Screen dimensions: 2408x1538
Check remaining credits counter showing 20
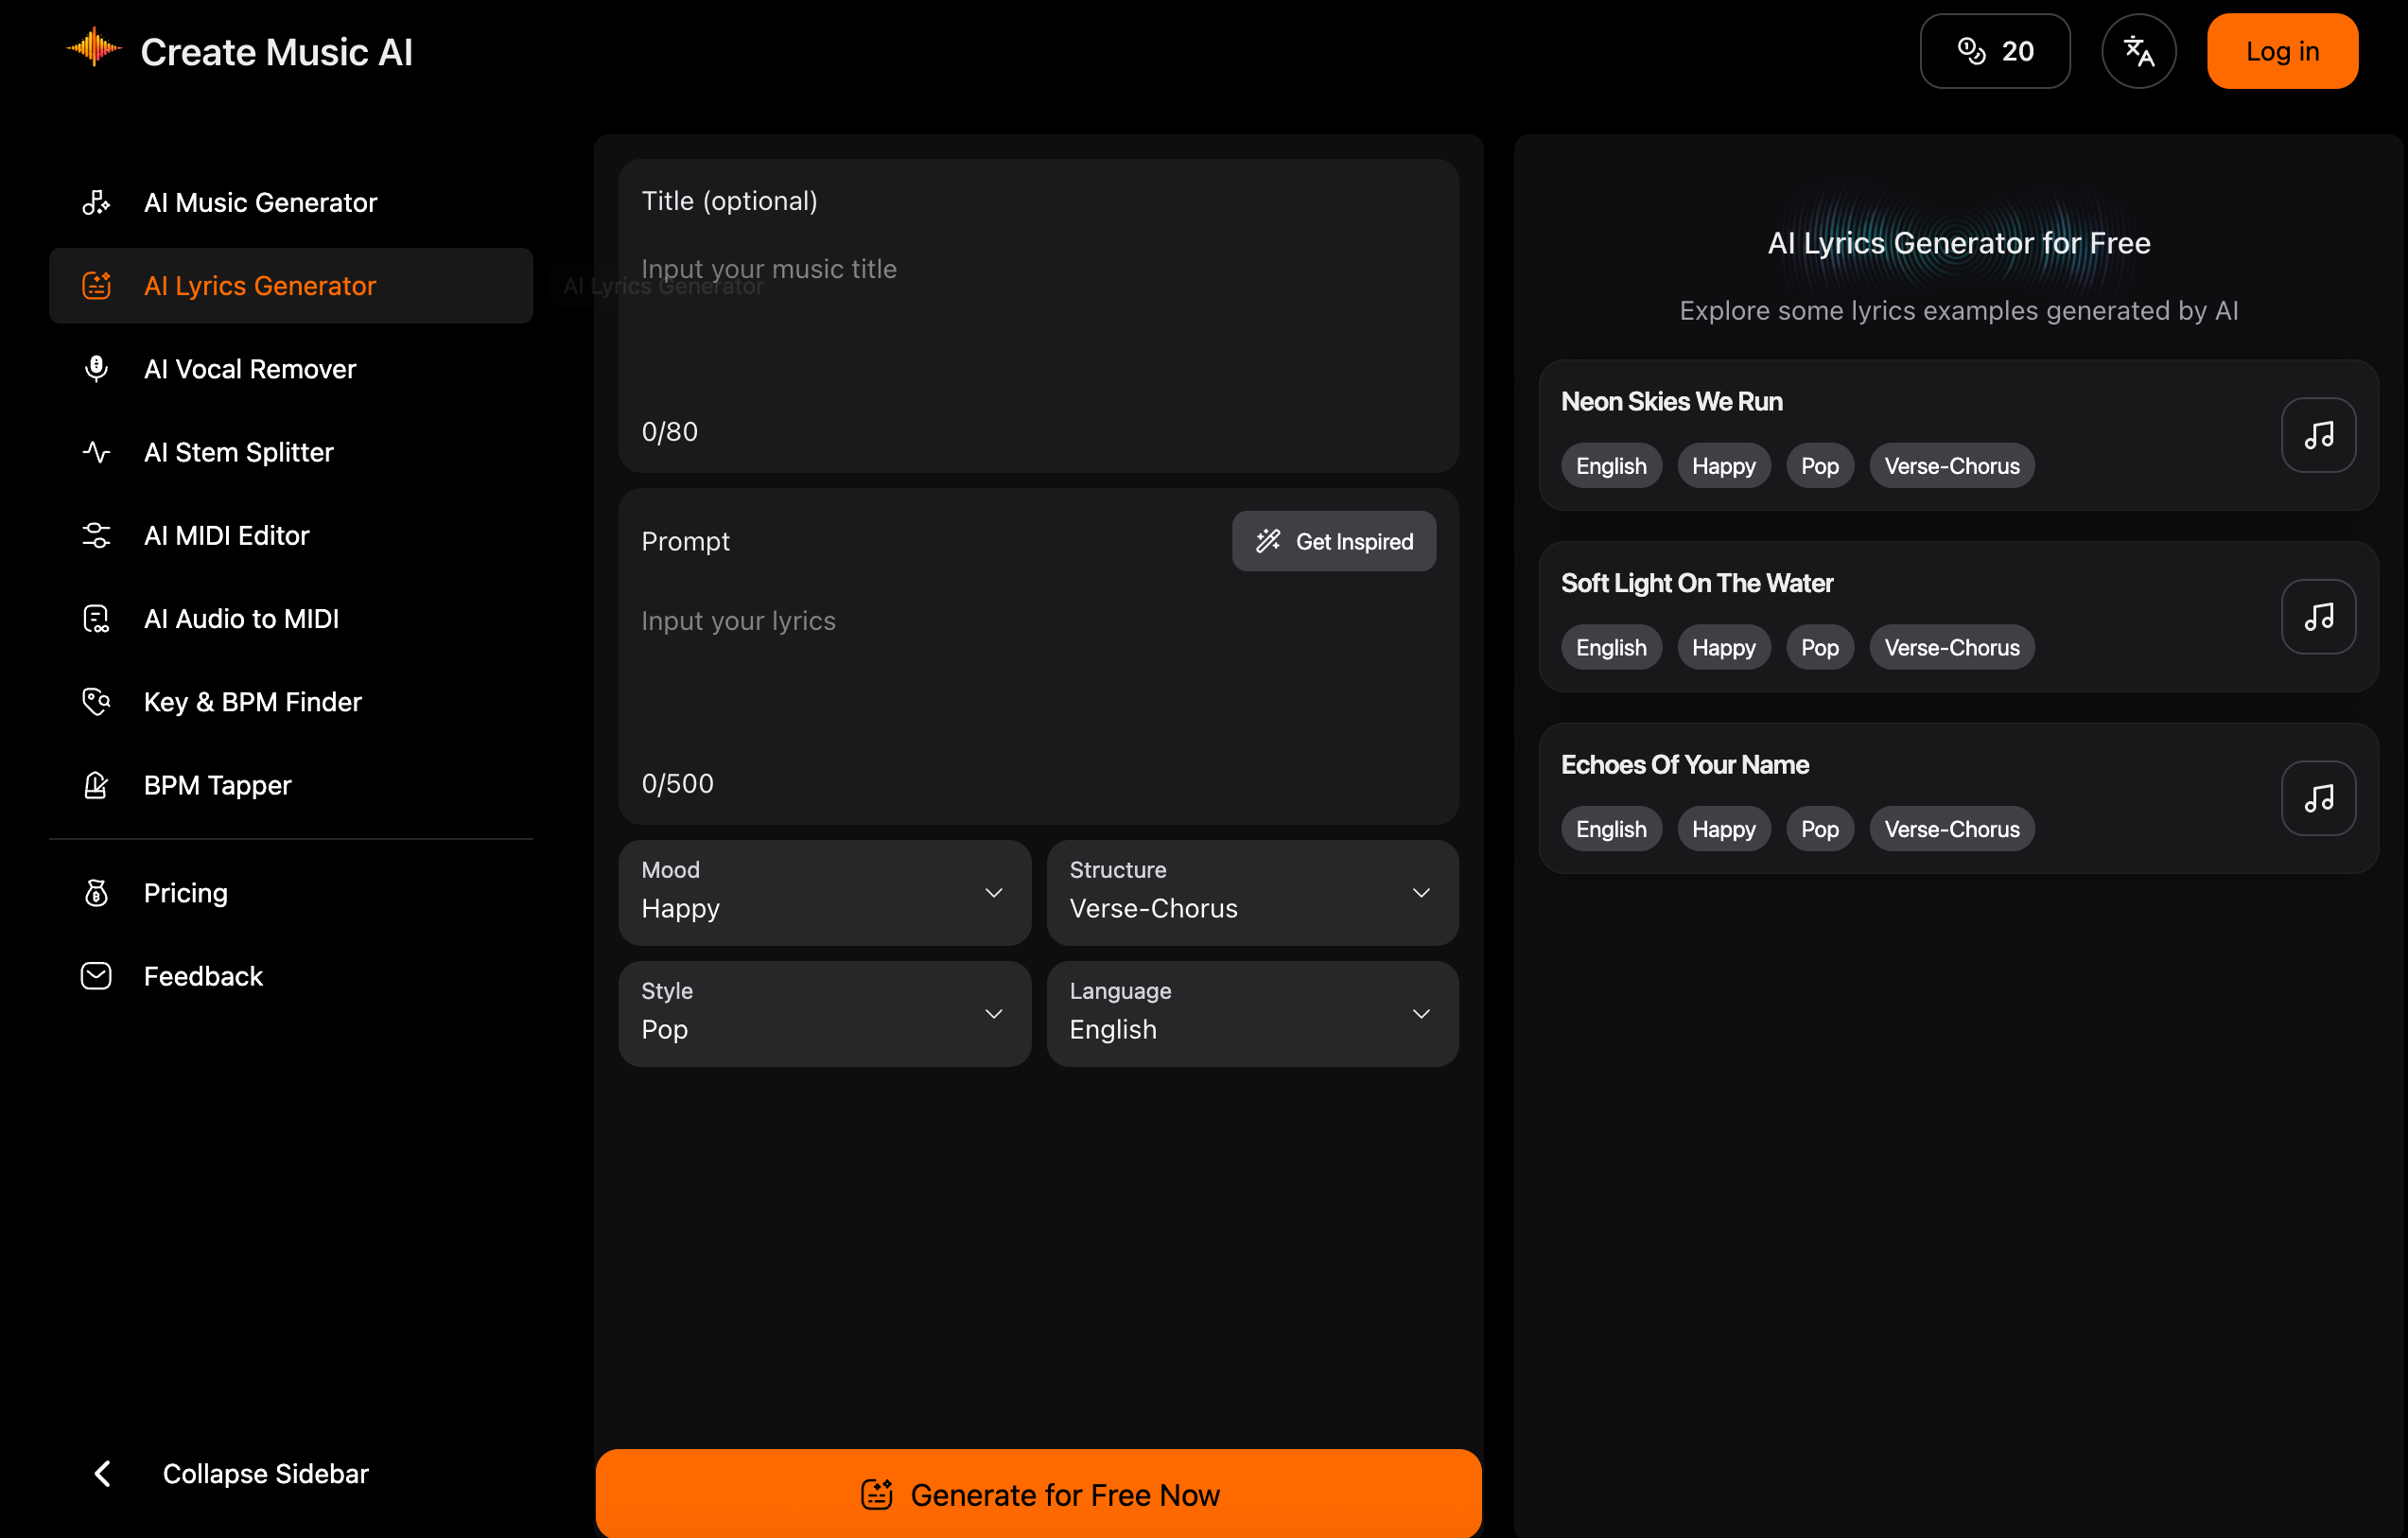[x=1995, y=50]
